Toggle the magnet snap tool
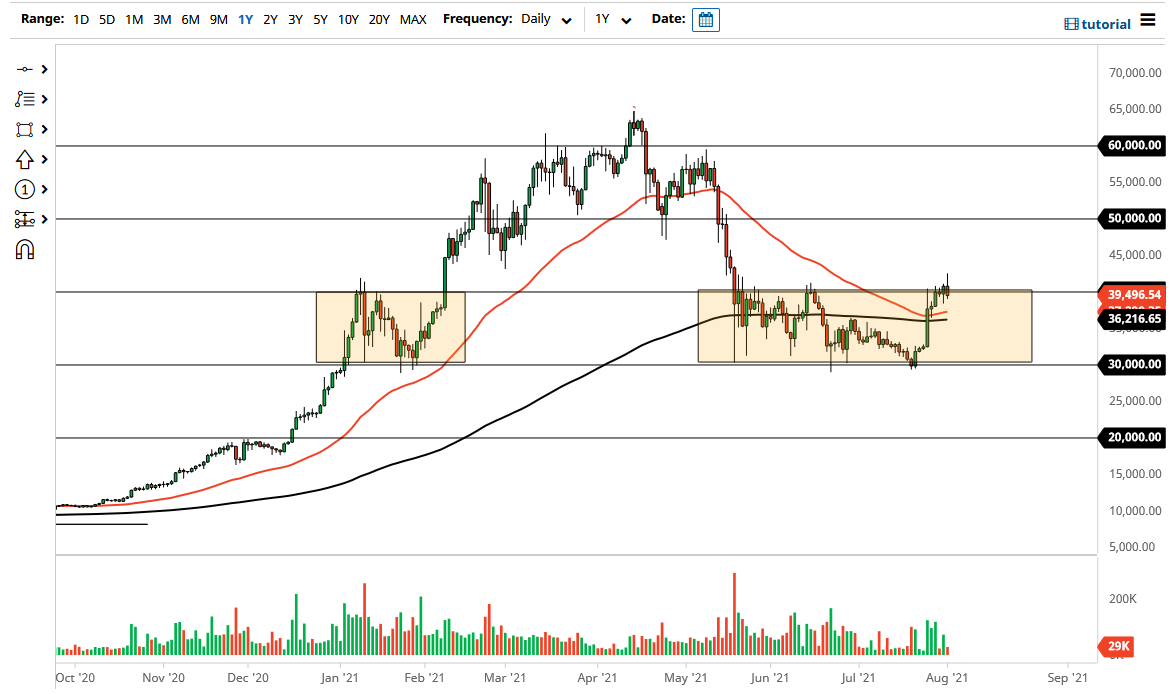This screenshot has height=694, width=1171. click(25, 250)
